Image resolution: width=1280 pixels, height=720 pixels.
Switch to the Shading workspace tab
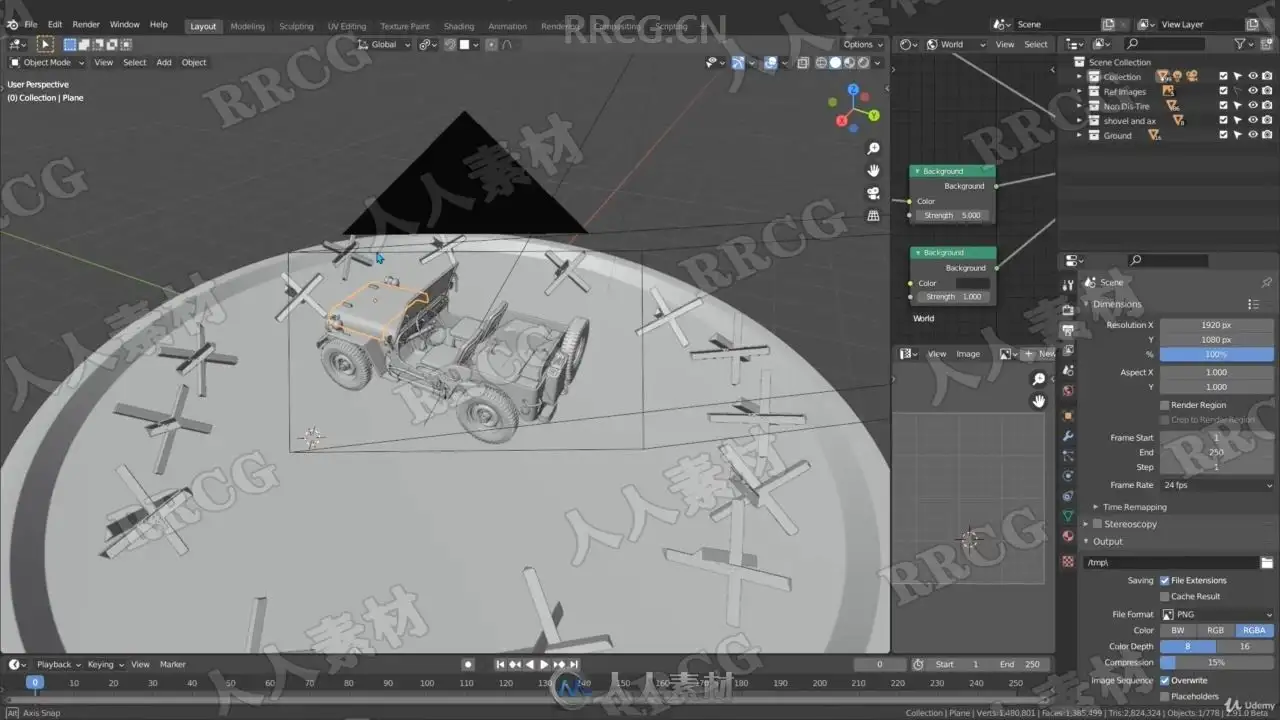coord(459,26)
